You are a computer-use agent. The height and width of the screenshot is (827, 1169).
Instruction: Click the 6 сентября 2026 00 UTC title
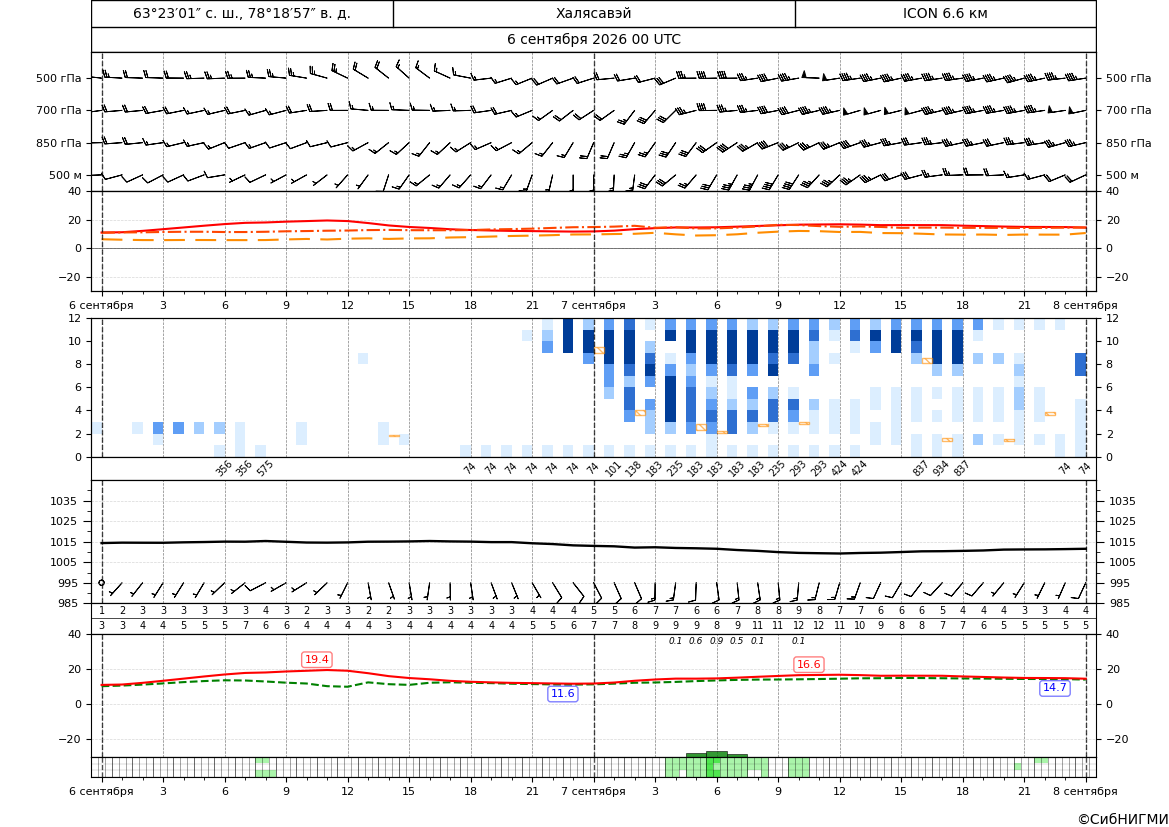(x=593, y=40)
